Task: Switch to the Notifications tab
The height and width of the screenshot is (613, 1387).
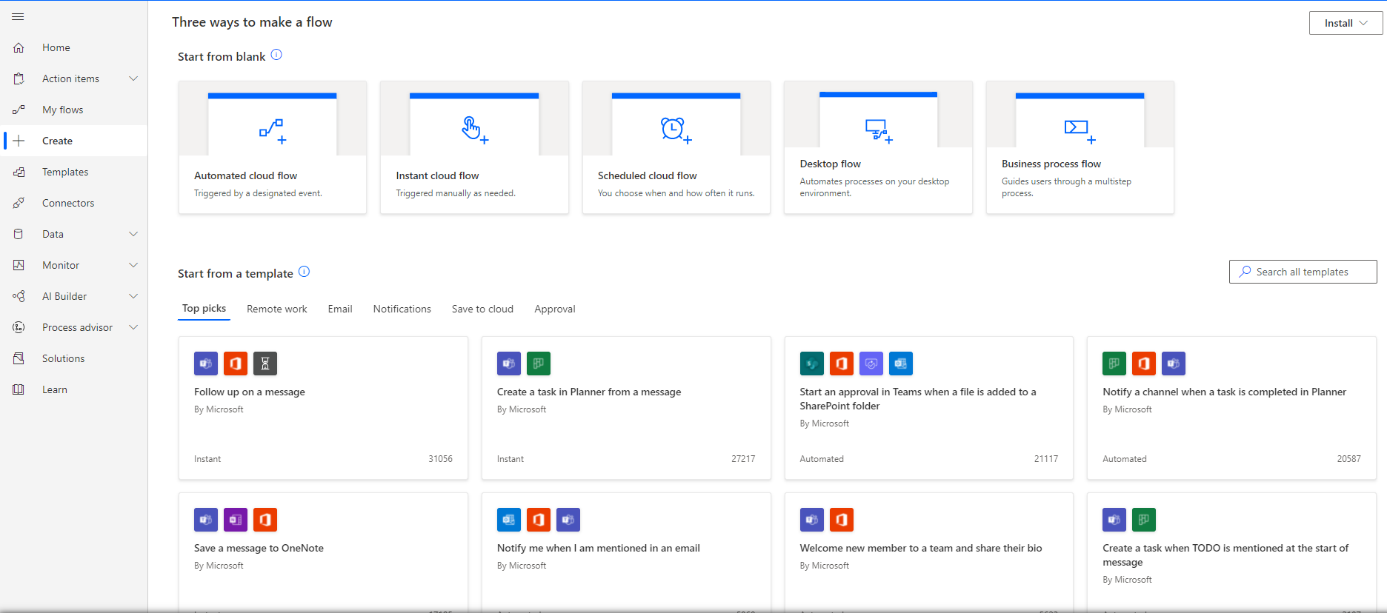Action: pos(402,309)
